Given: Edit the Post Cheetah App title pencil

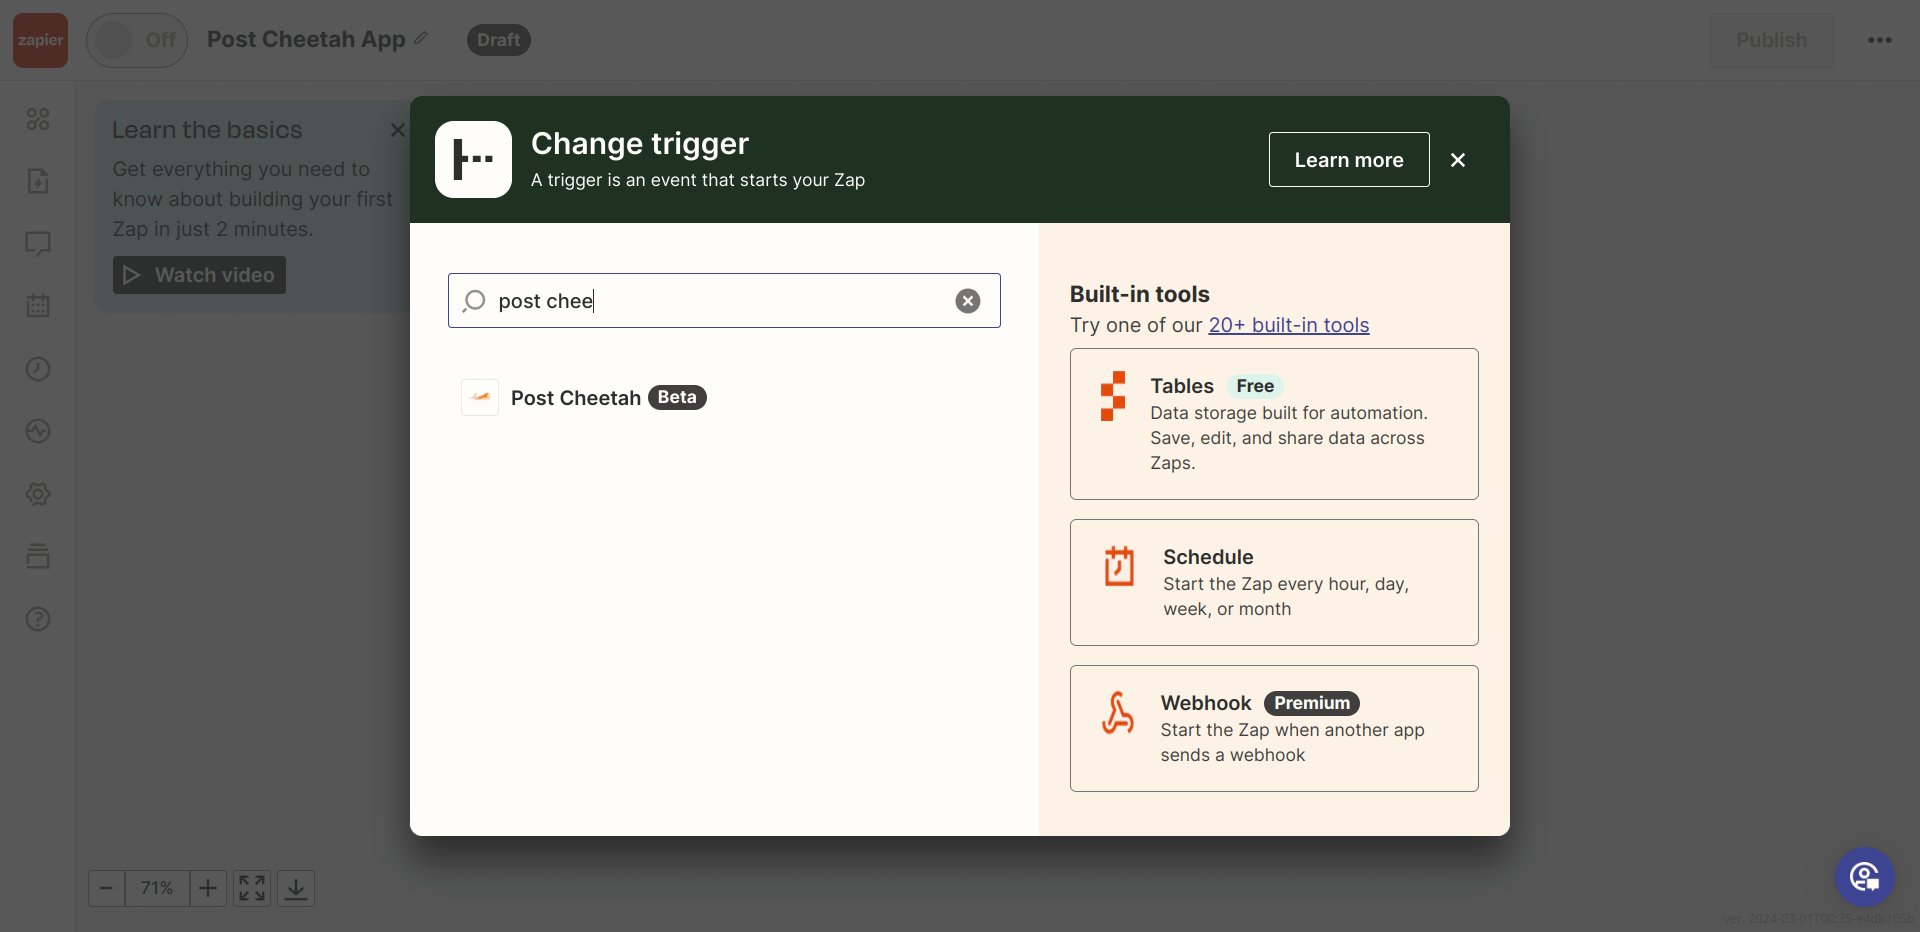Looking at the screenshot, I should [421, 38].
